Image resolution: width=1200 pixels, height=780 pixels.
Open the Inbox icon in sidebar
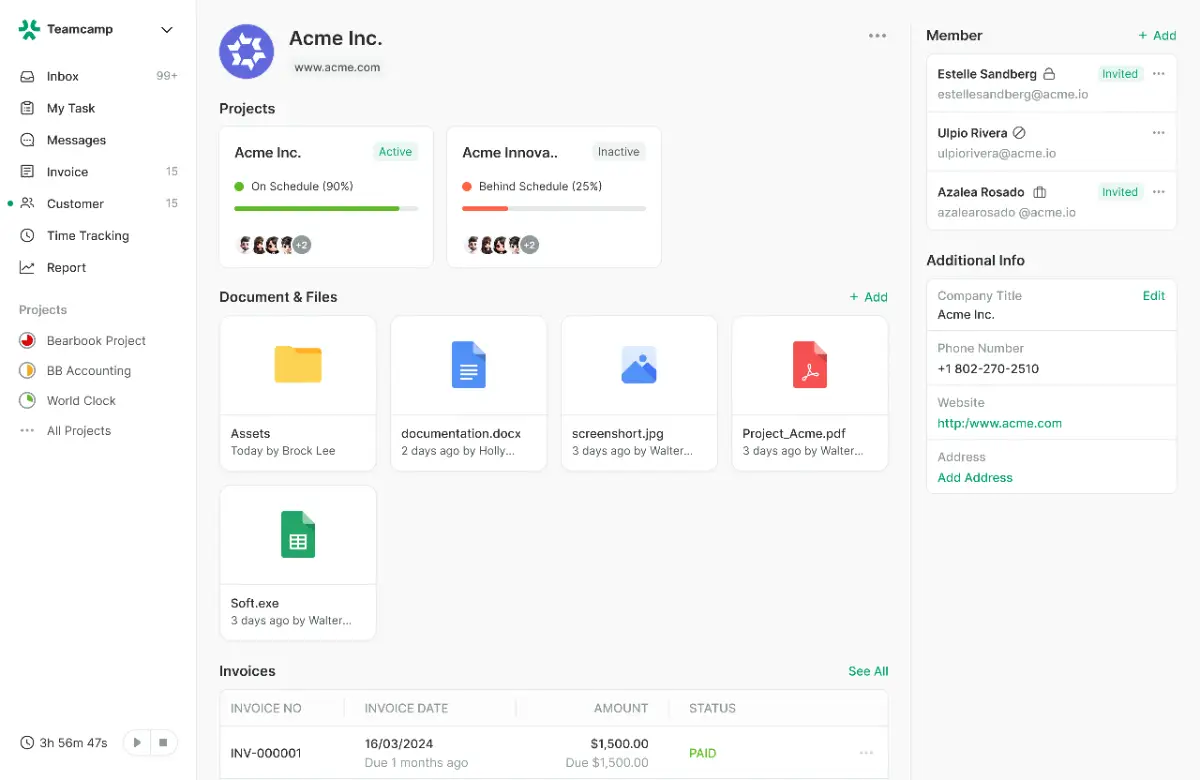click(27, 76)
